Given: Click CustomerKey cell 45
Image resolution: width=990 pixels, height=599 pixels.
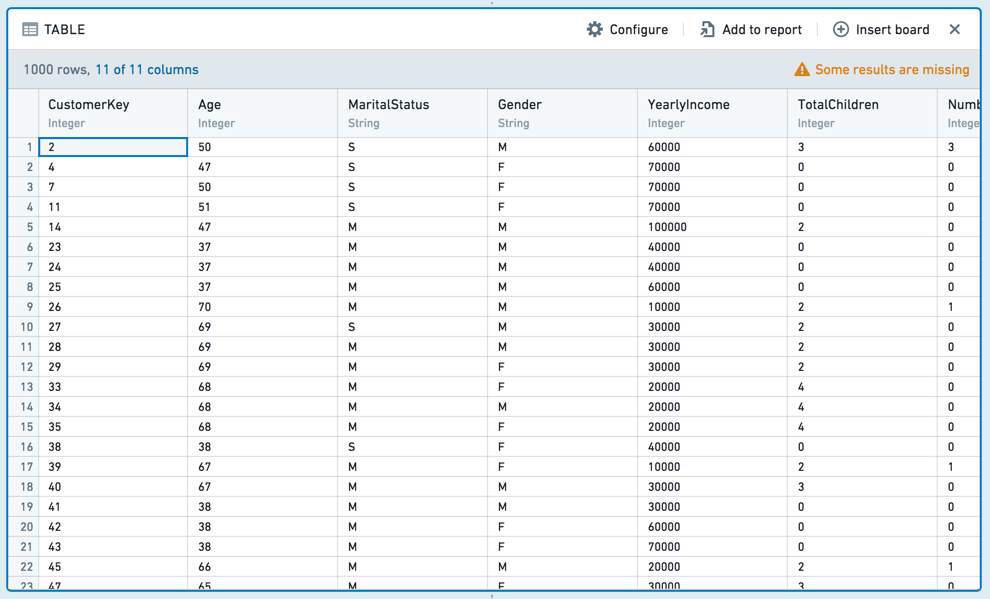Looking at the screenshot, I should click(x=113, y=567).
